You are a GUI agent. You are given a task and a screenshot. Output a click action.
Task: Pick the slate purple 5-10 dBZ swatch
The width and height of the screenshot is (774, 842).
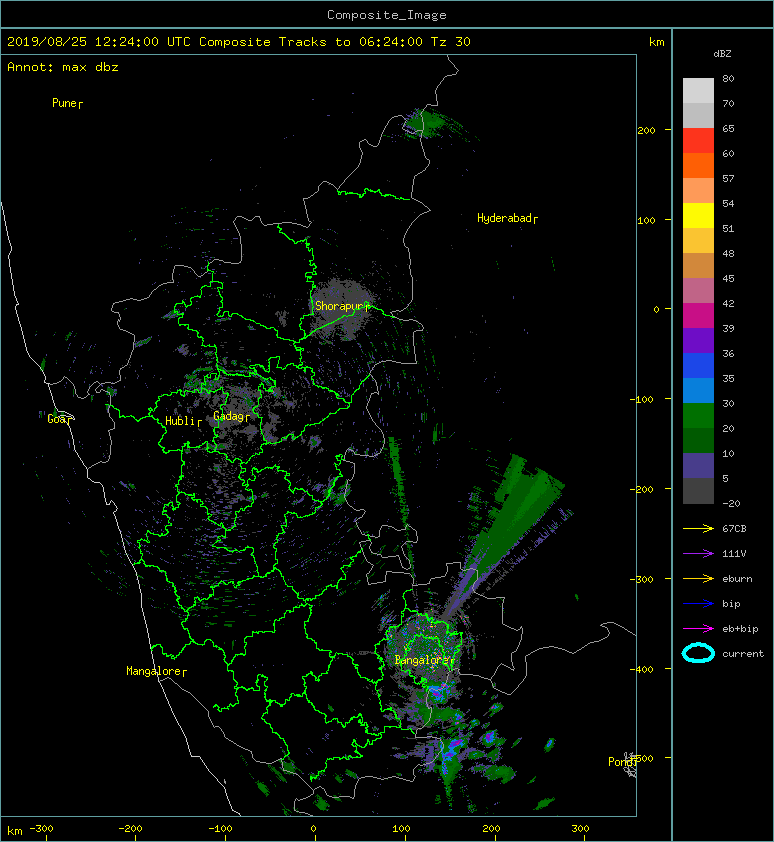pyautogui.click(x=698, y=466)
